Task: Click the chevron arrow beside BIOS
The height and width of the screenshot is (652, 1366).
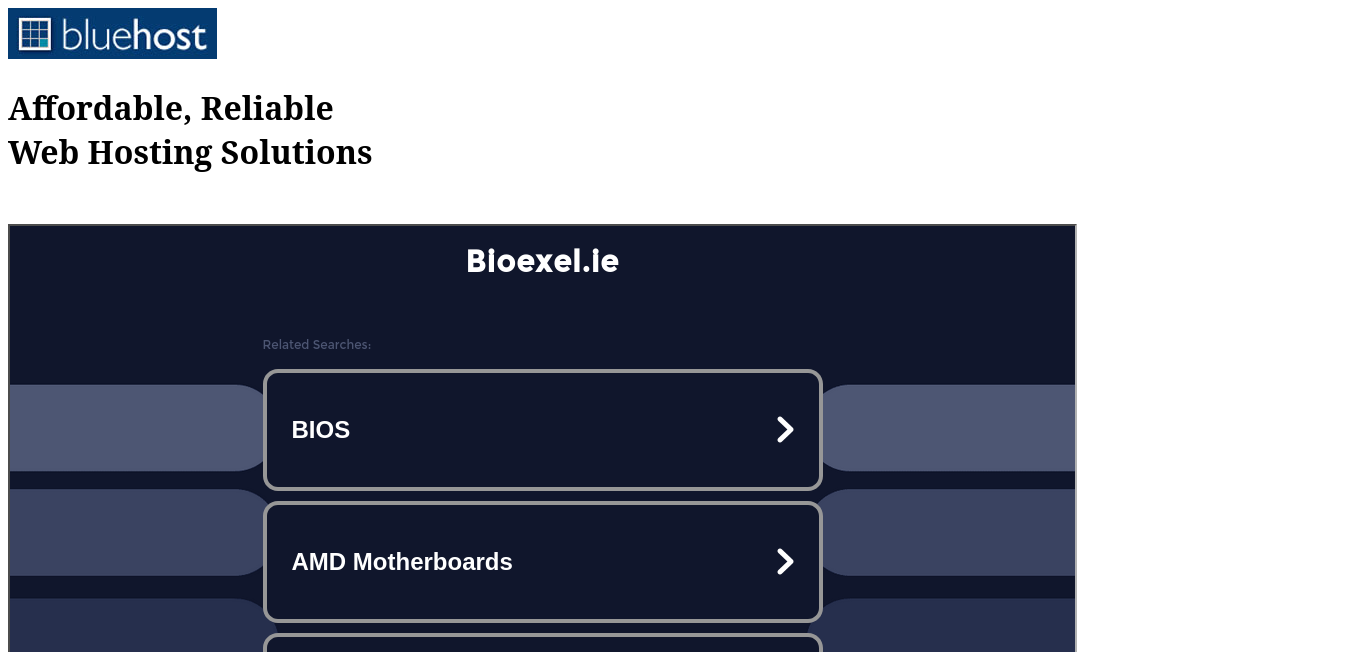Action: (x=785, y=430)
